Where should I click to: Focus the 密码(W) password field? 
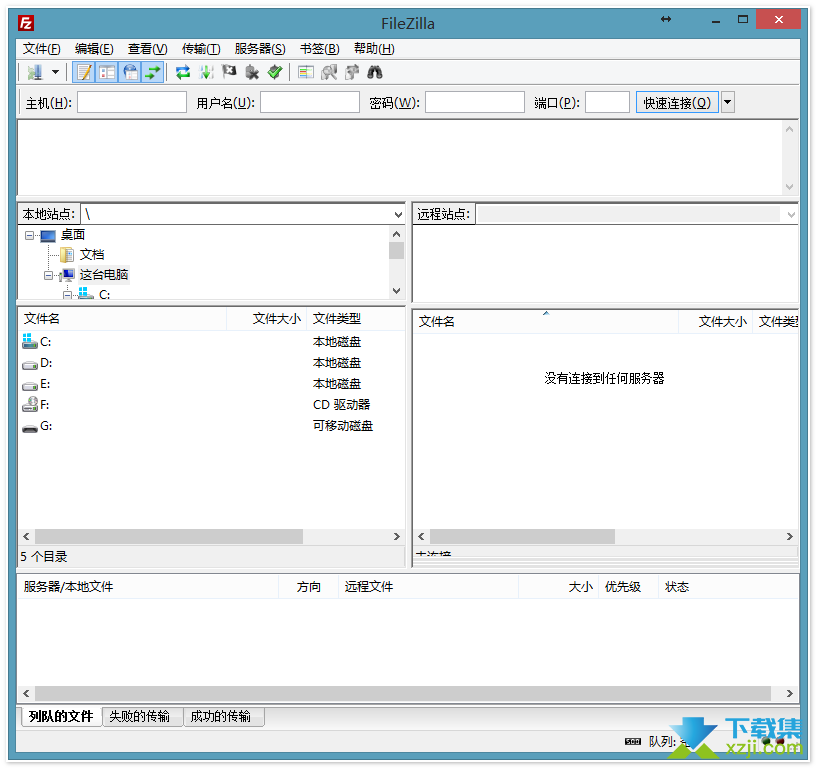tap(475, 102)
